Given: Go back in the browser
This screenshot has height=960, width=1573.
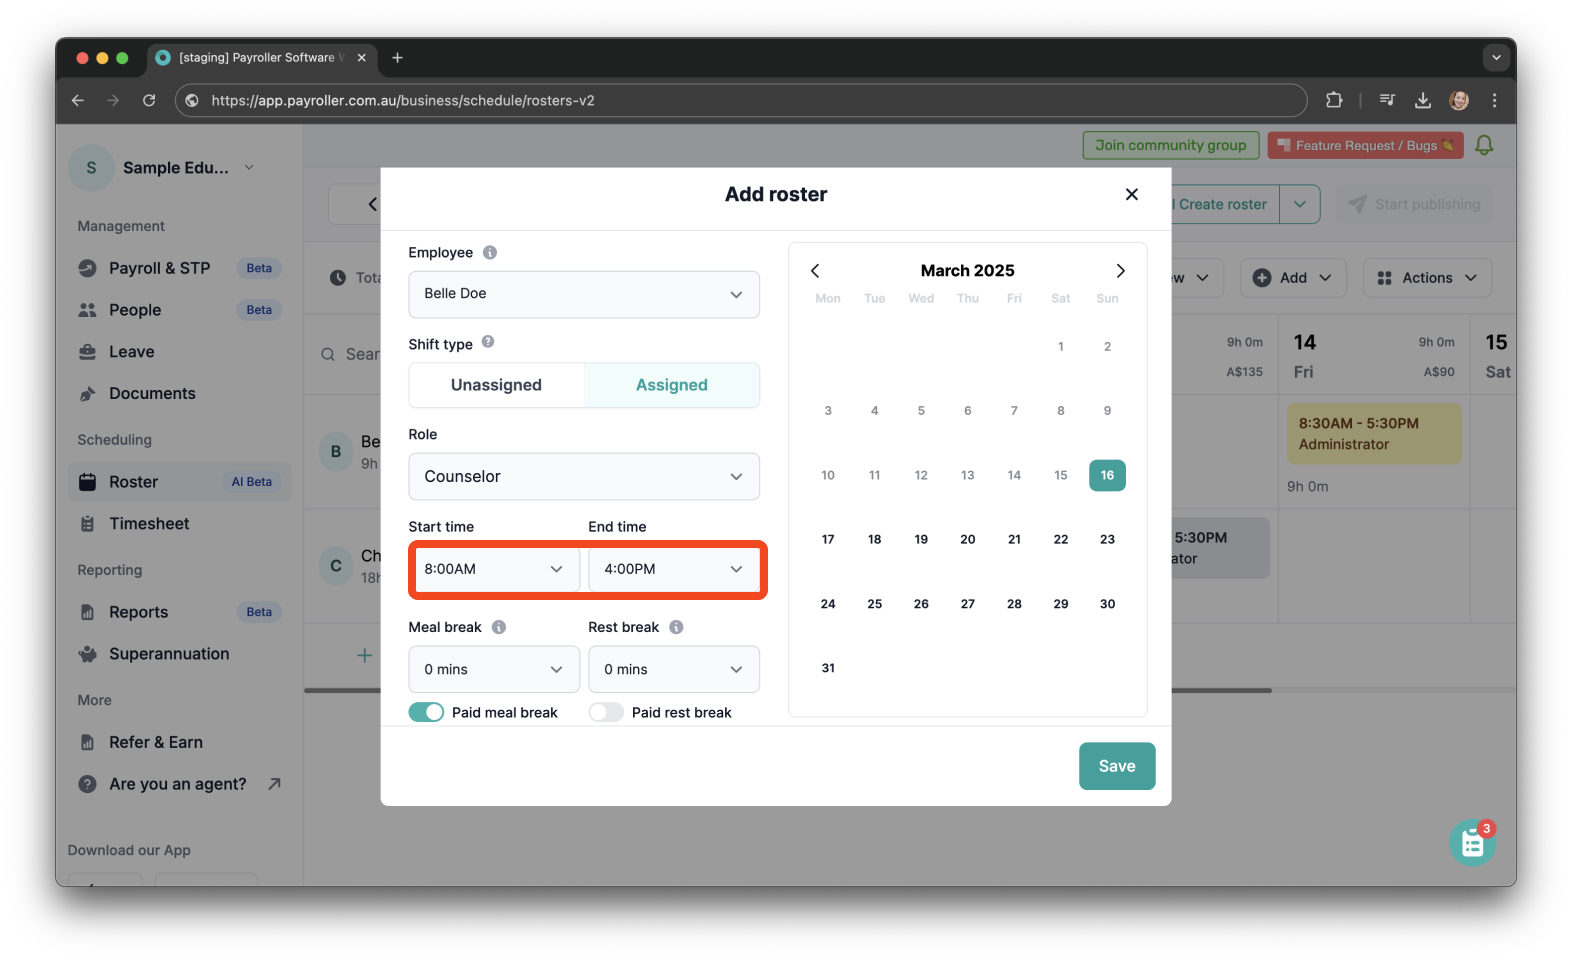Looking at the screenshot, I should [x=78, y=100].
